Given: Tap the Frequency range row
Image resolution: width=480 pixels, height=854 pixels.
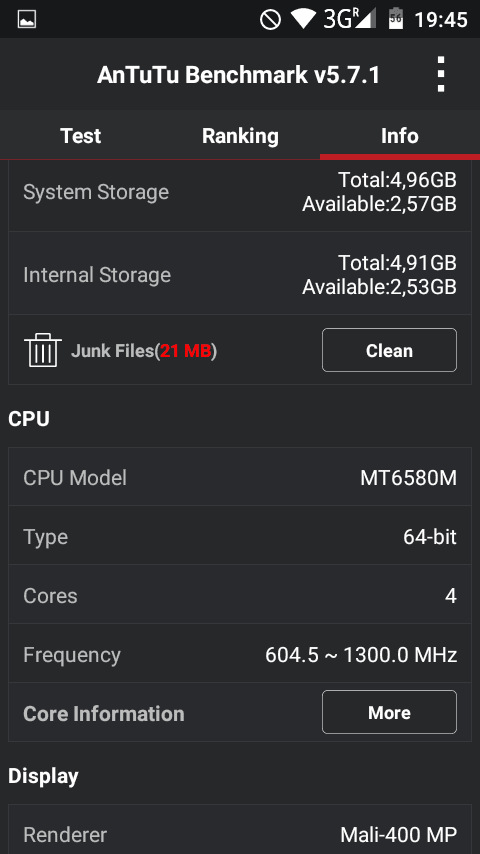Looking at the screenshot, I should tap(240, 654).
